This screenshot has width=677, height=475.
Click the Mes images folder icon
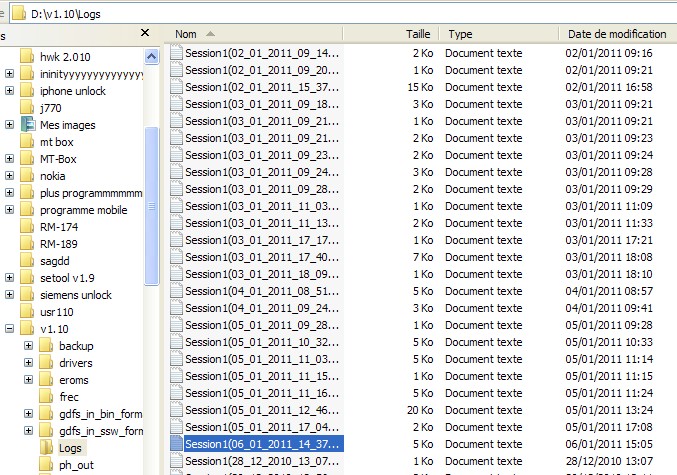pos(28,125)
